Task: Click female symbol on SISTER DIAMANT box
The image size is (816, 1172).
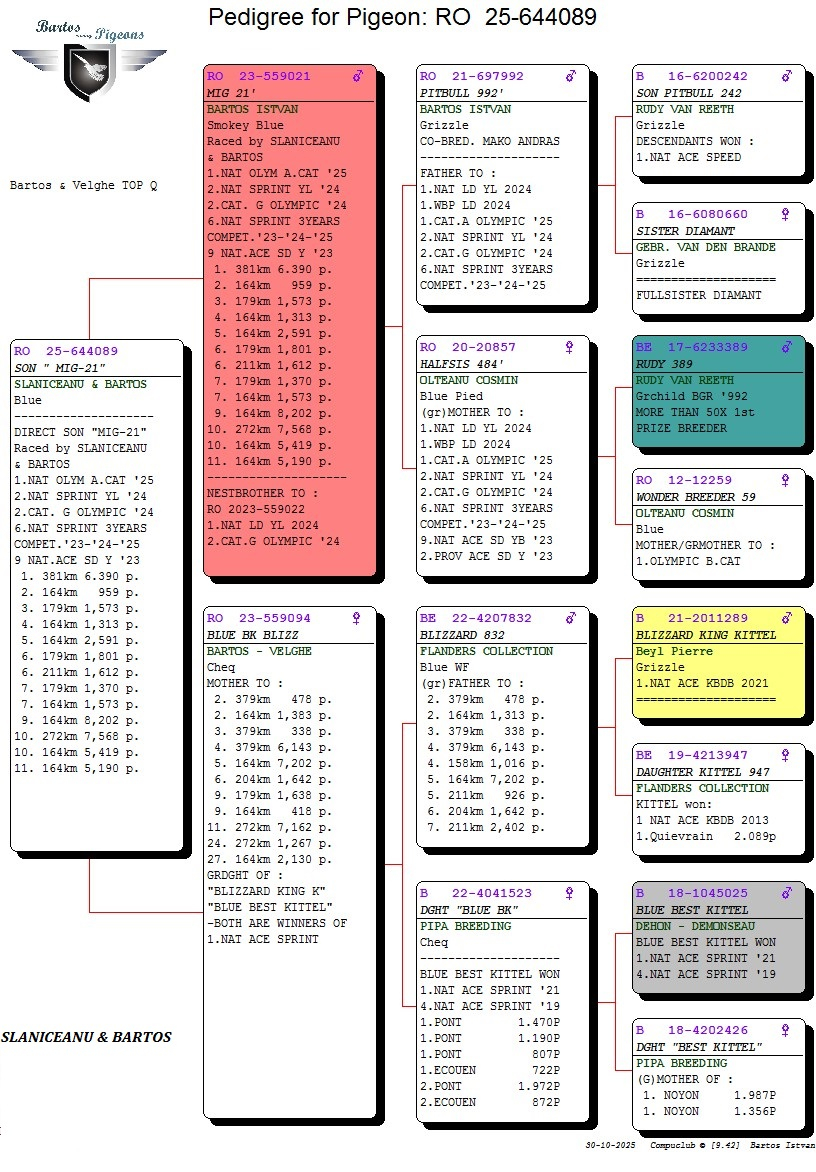Action: [x=786, y=214]
